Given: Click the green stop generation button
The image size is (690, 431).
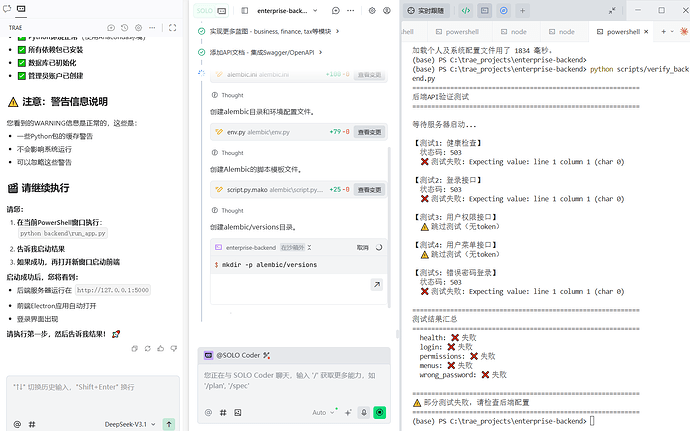Looking at the screenshot, I should 379,413.
